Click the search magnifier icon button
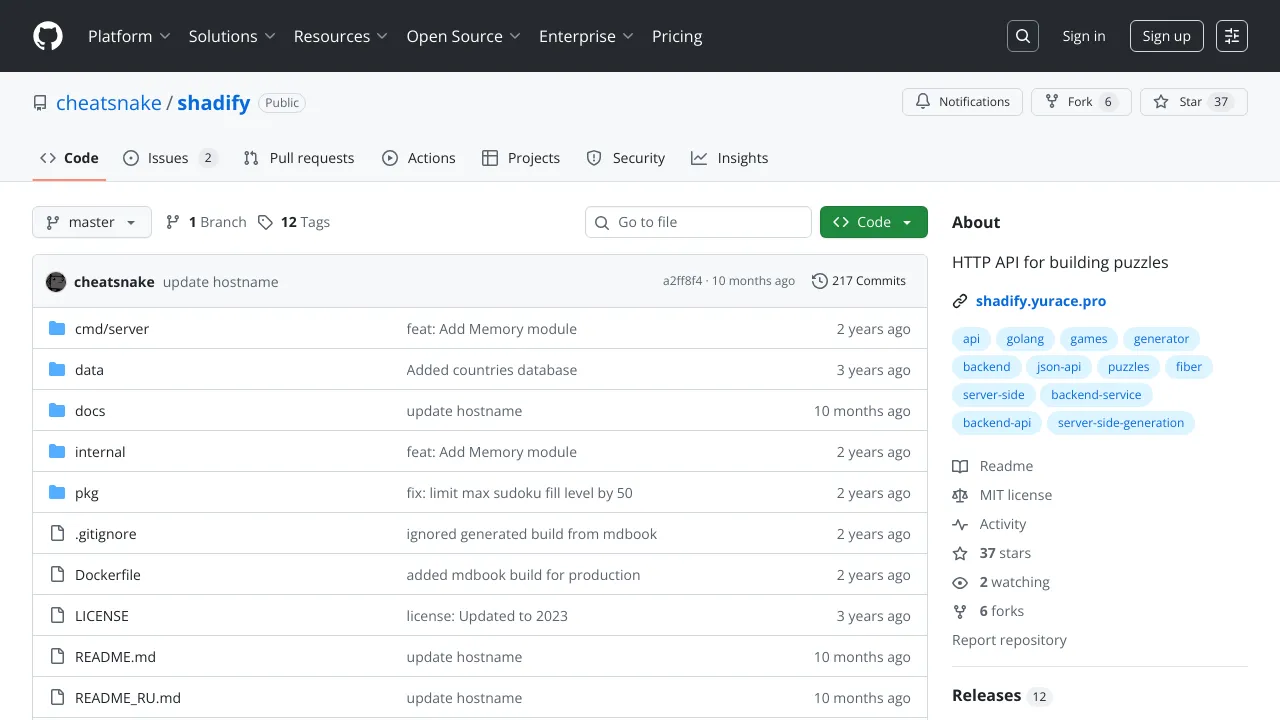 click(x=1023, y=36)
